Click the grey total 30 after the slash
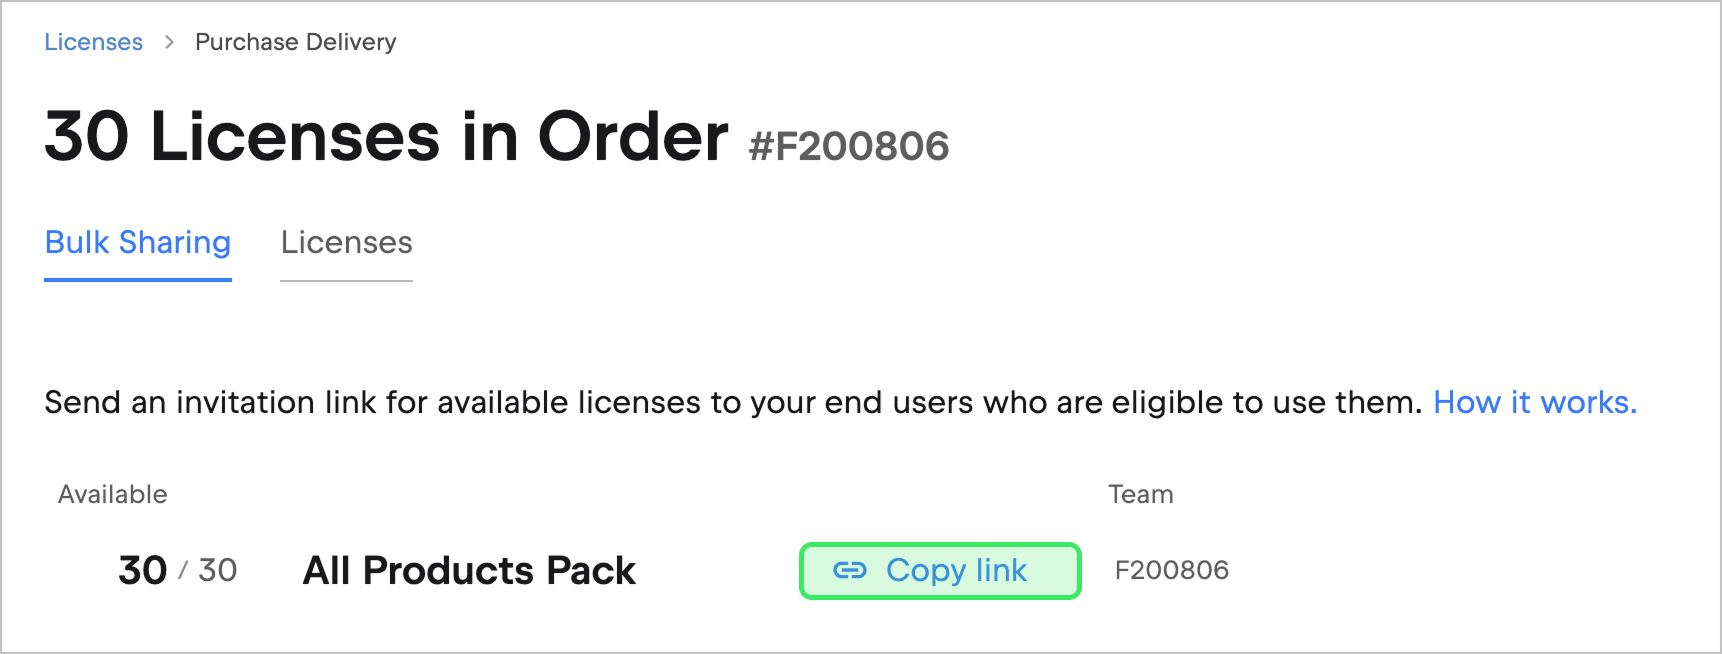This screenshot has height=654, width=1722. point(217,570)
